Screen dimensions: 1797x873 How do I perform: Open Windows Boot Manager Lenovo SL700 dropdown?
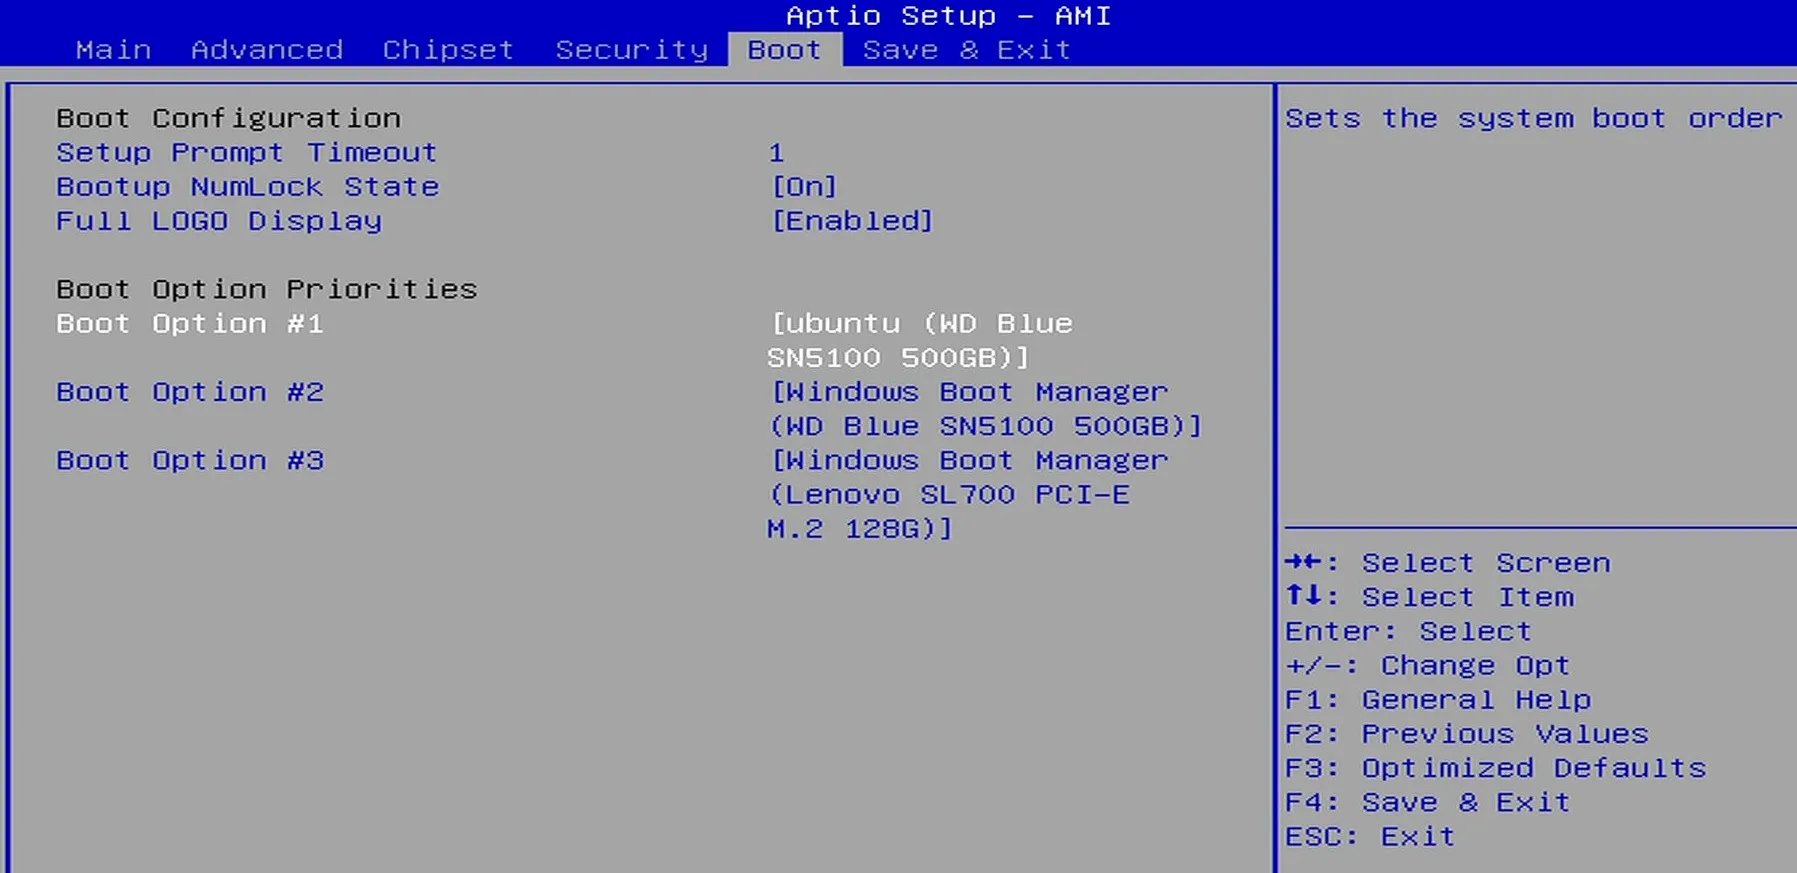pos(967,494)
